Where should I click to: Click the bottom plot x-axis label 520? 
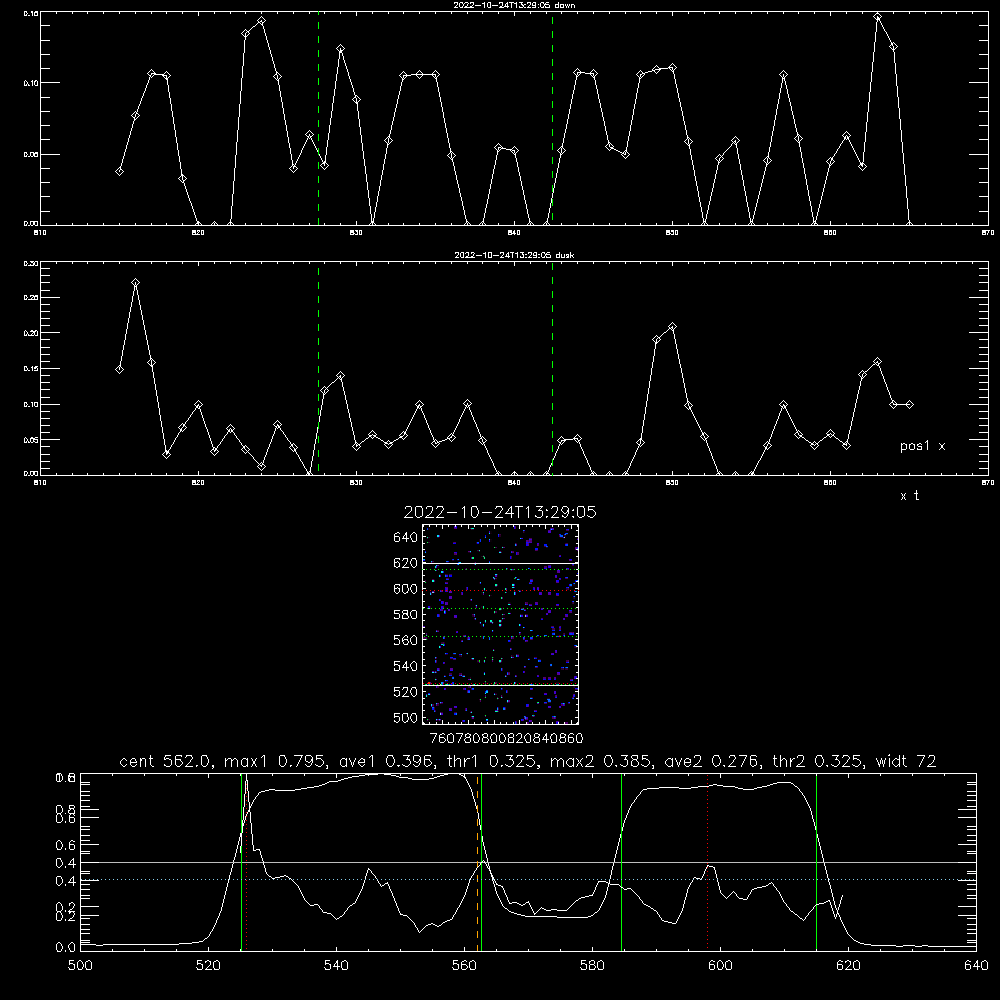(x=208, y=966)
